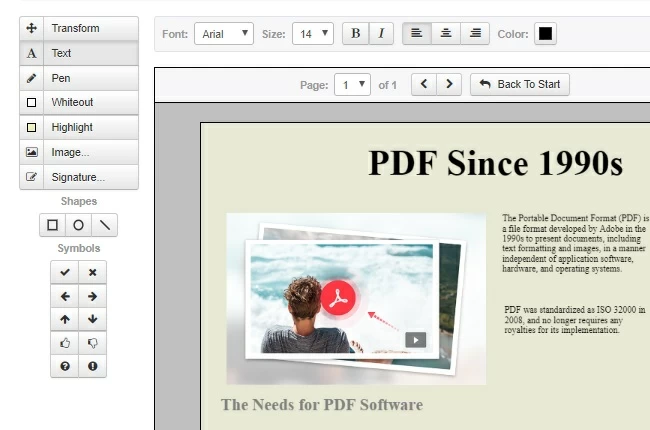The height and width of the screenshot is (430, 650).
Task: Open the black text Color swatch
Action: pos(545,34)
